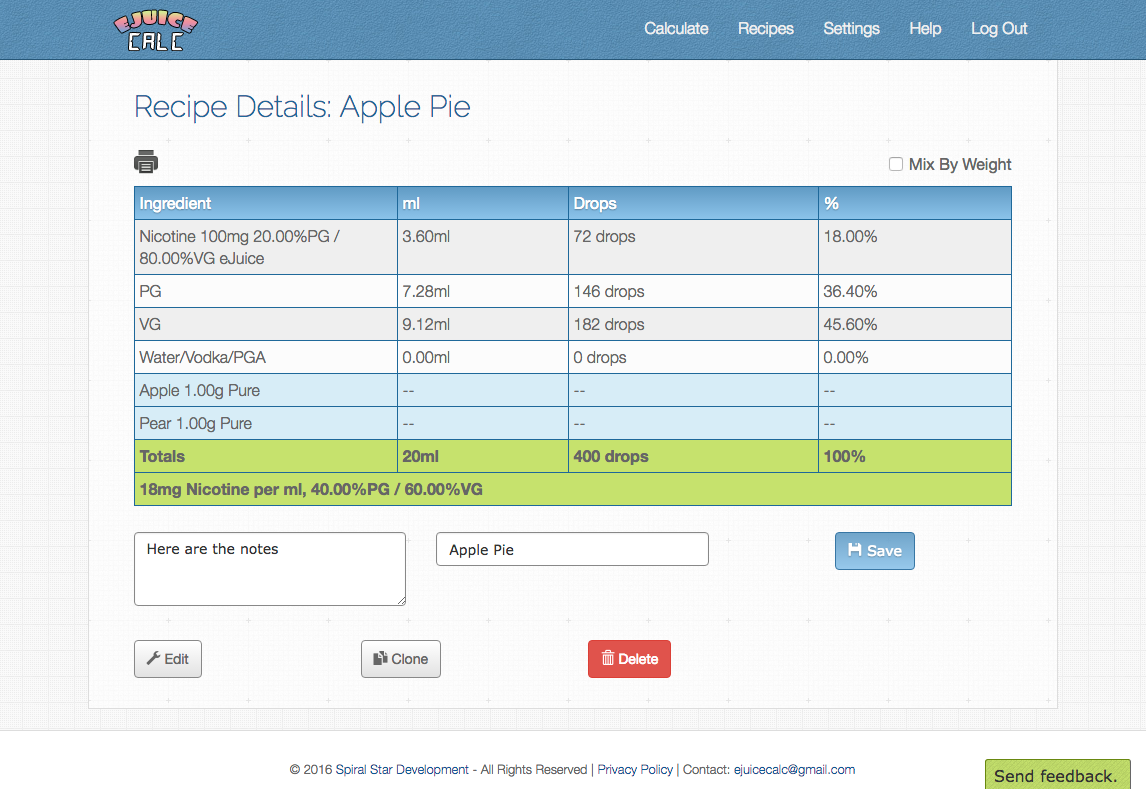Save the Apple Pie recipe
The height and width of the screenshot is (789, 1146).
pyautogui.click(x=874, y=550)
